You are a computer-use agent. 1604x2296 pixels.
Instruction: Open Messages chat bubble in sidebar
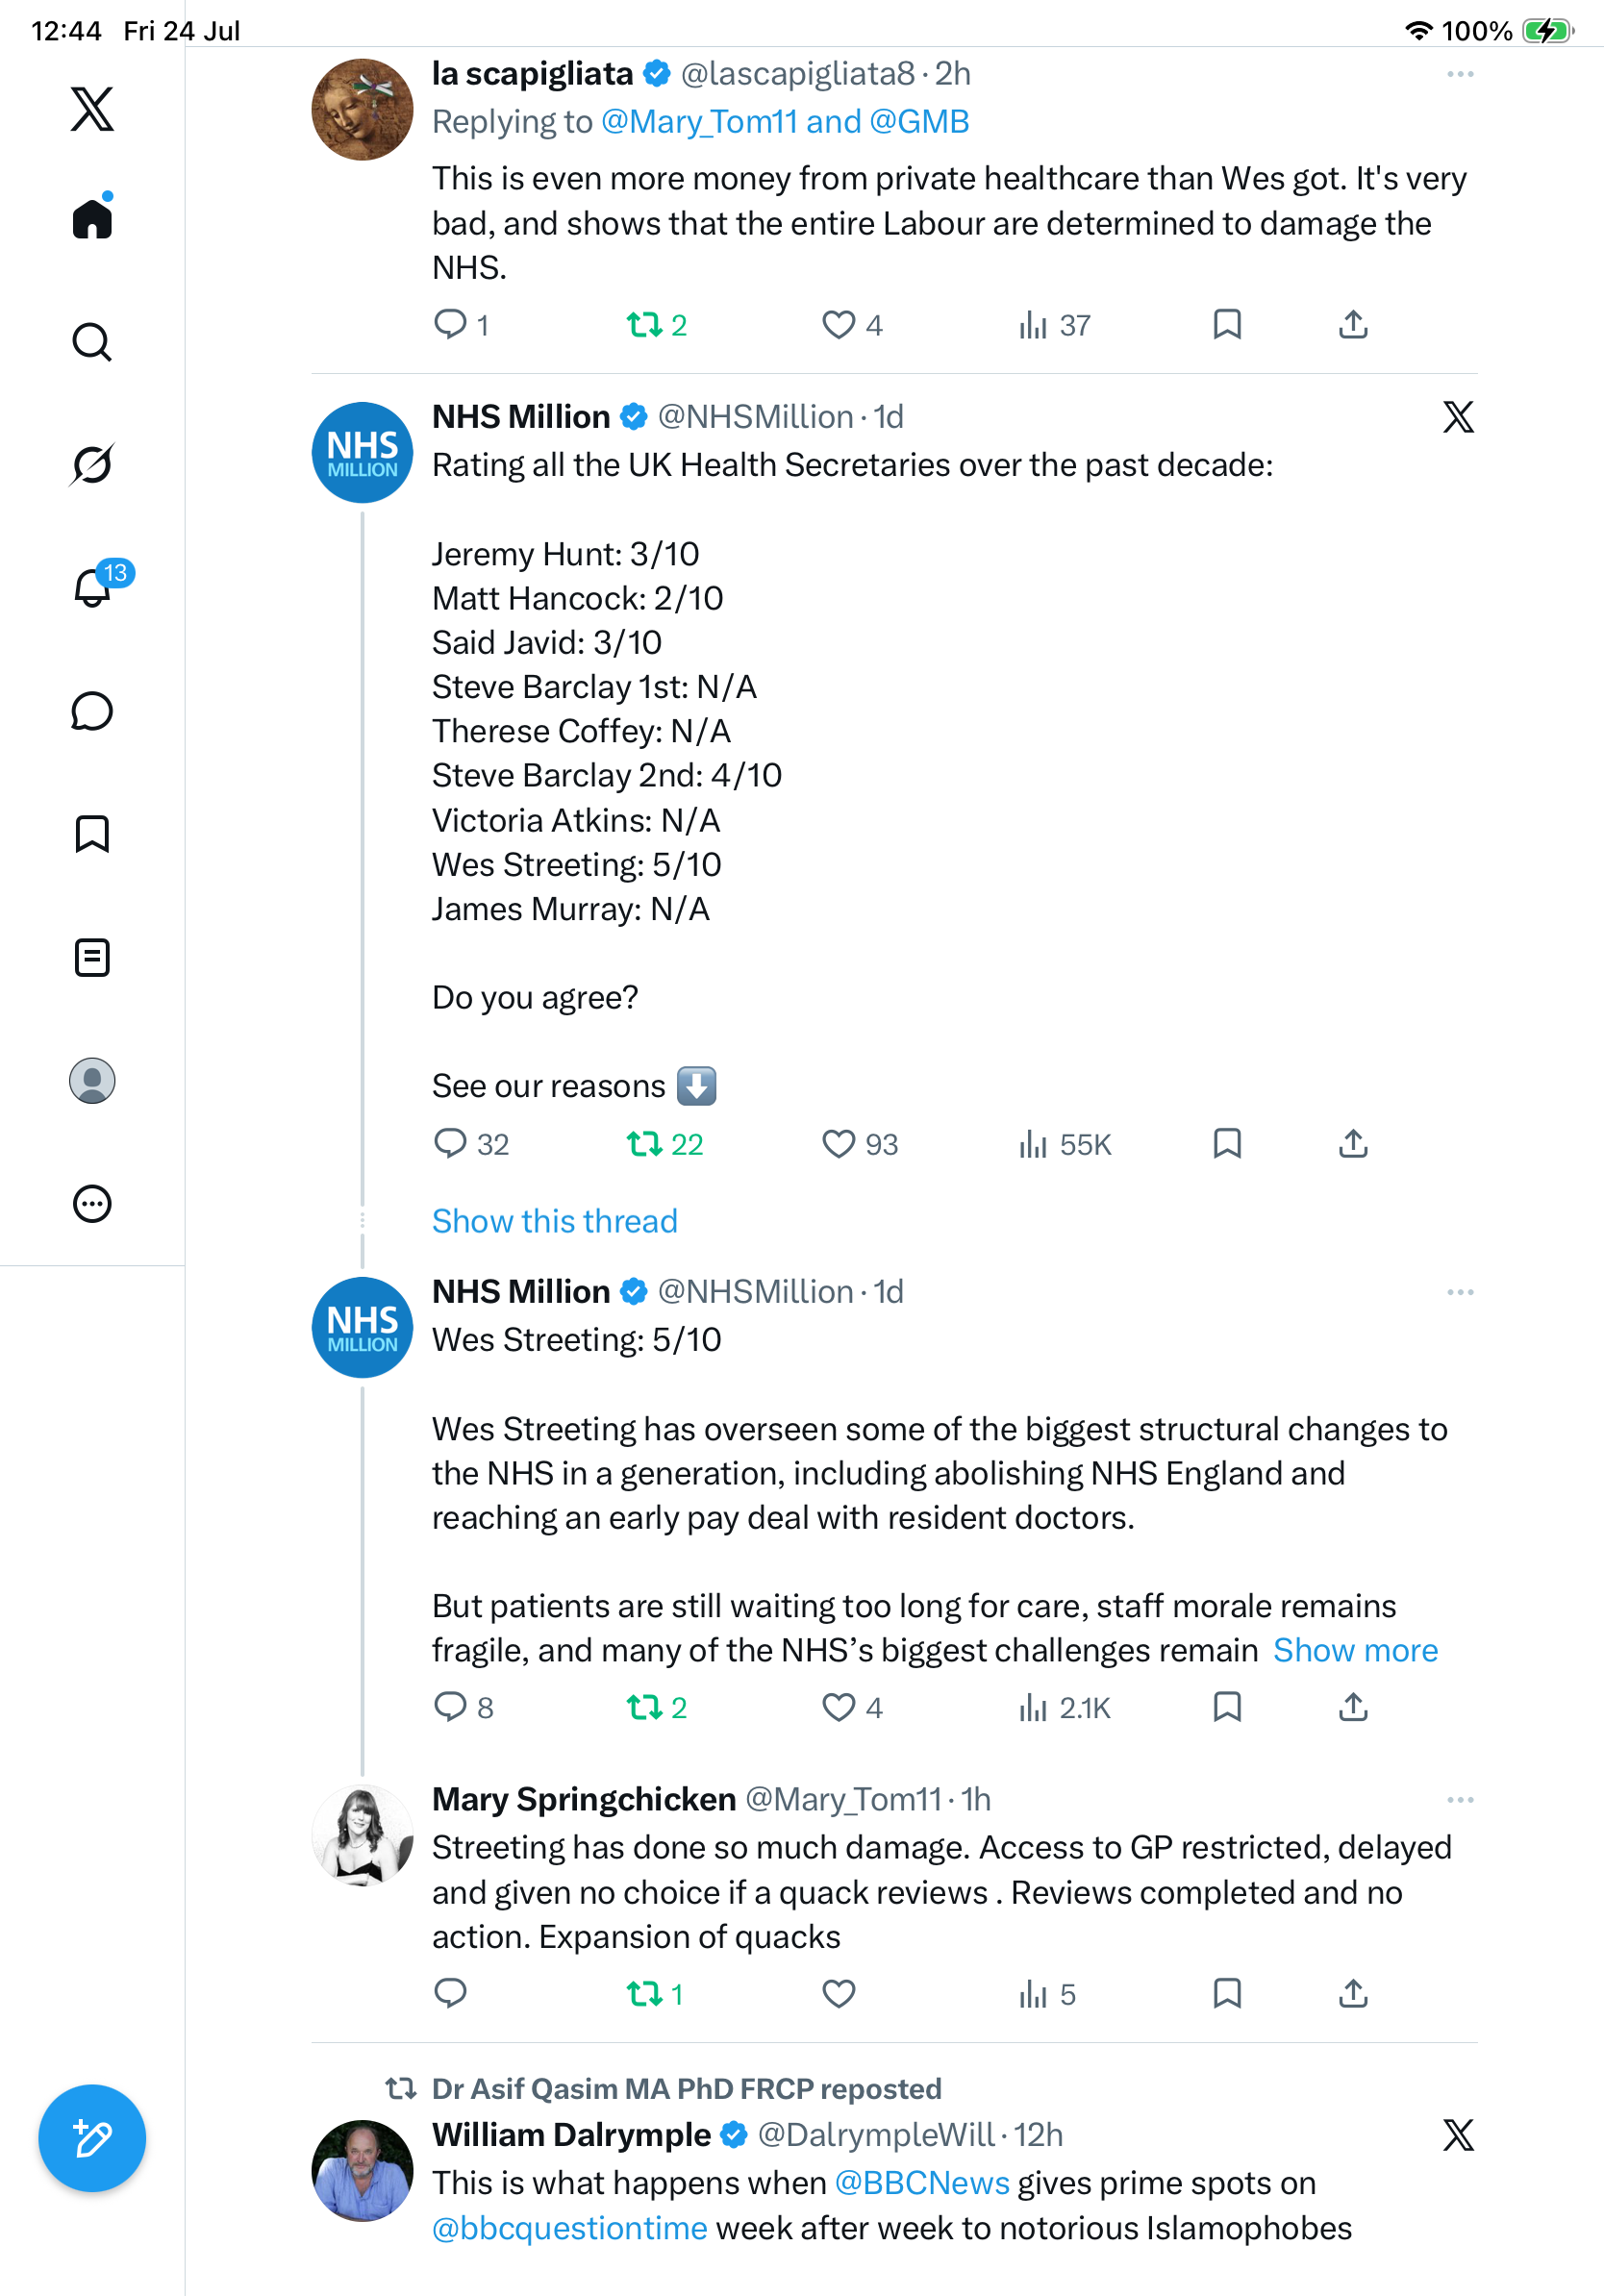92,711
